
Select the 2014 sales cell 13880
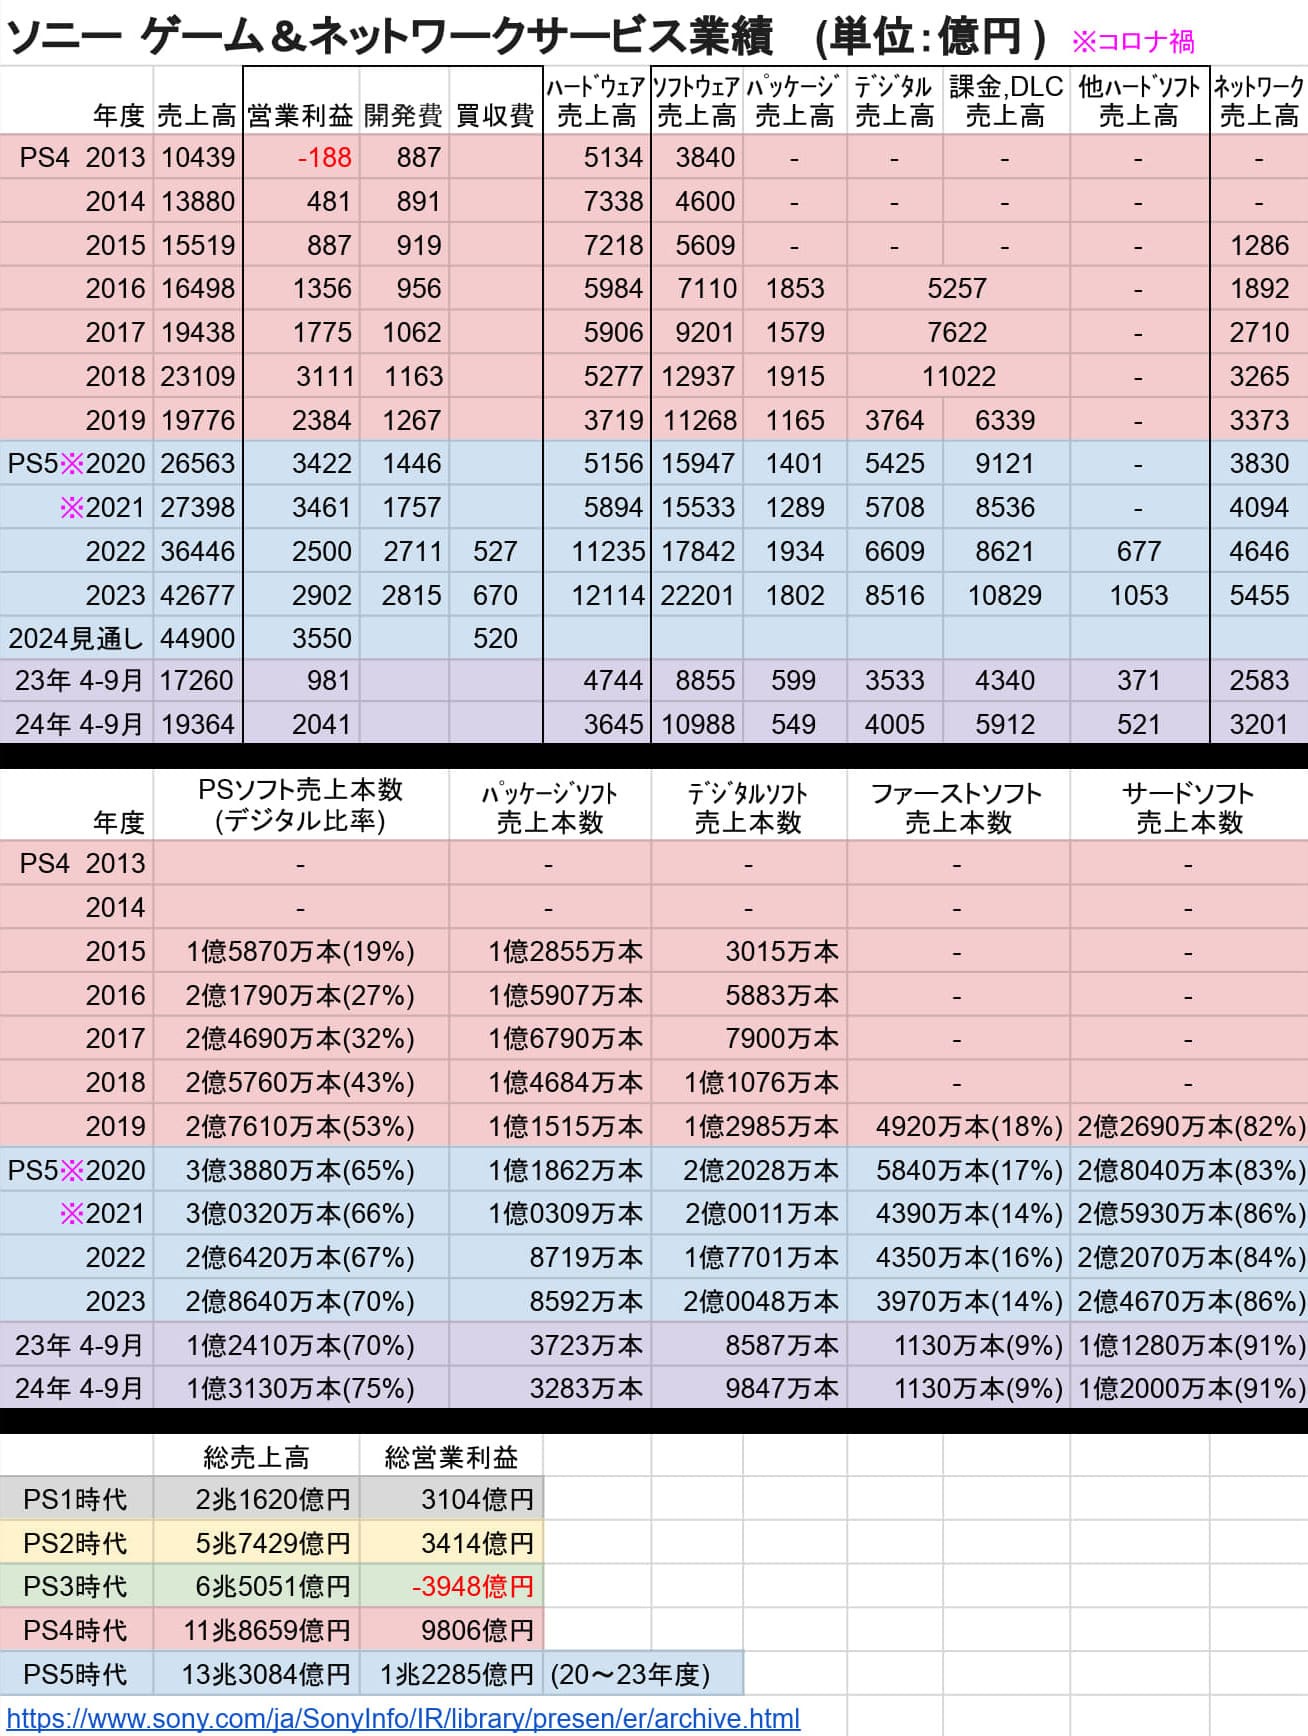(197, 202)
